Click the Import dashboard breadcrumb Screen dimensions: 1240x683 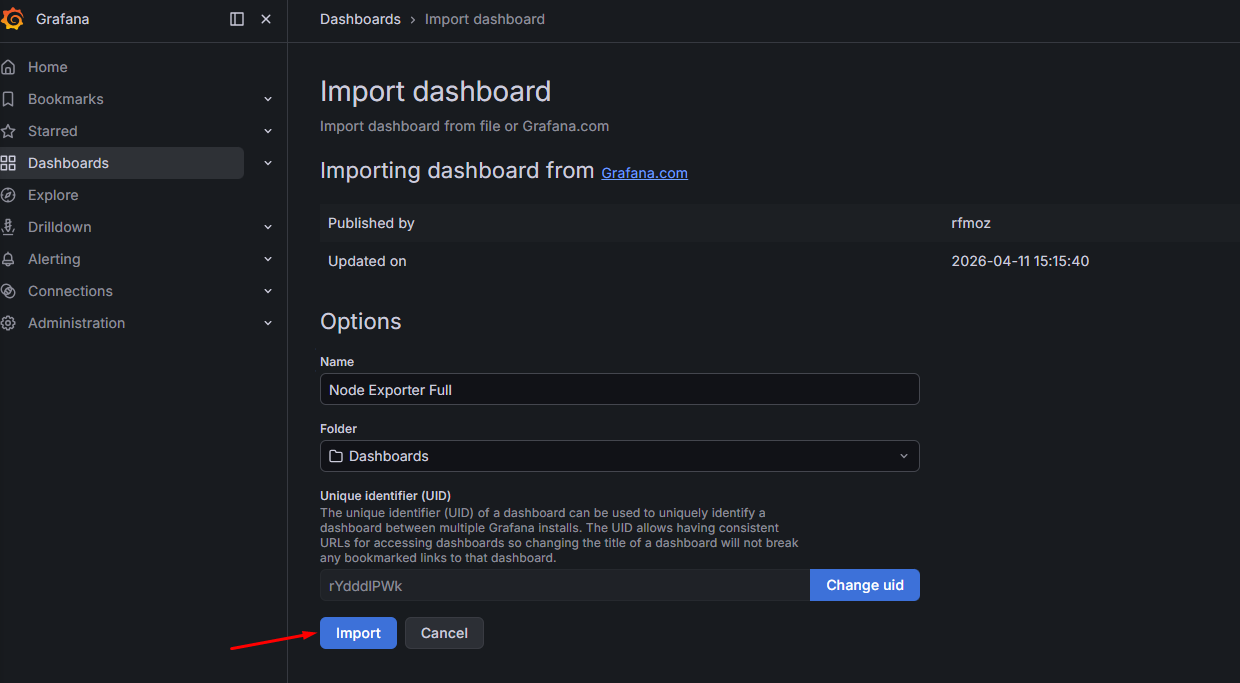485,19
